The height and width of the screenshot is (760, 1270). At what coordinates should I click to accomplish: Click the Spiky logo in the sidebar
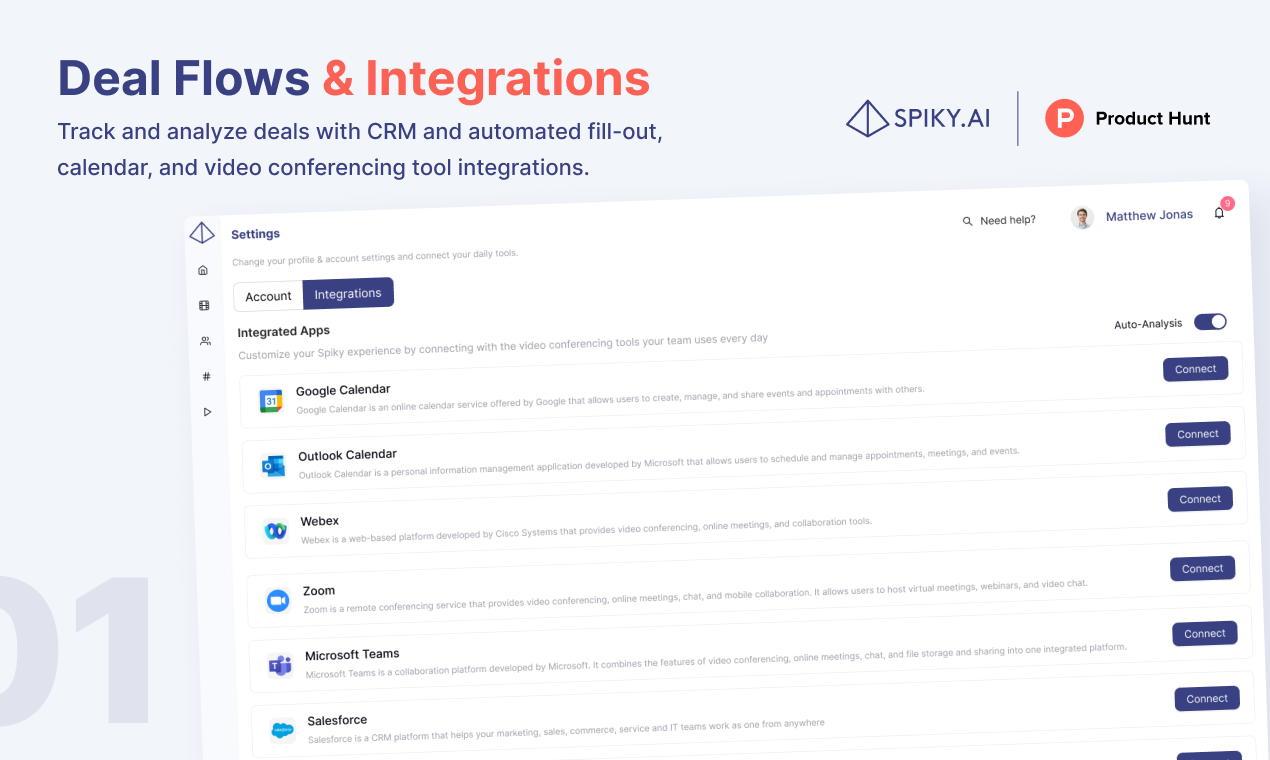(202, 233)
